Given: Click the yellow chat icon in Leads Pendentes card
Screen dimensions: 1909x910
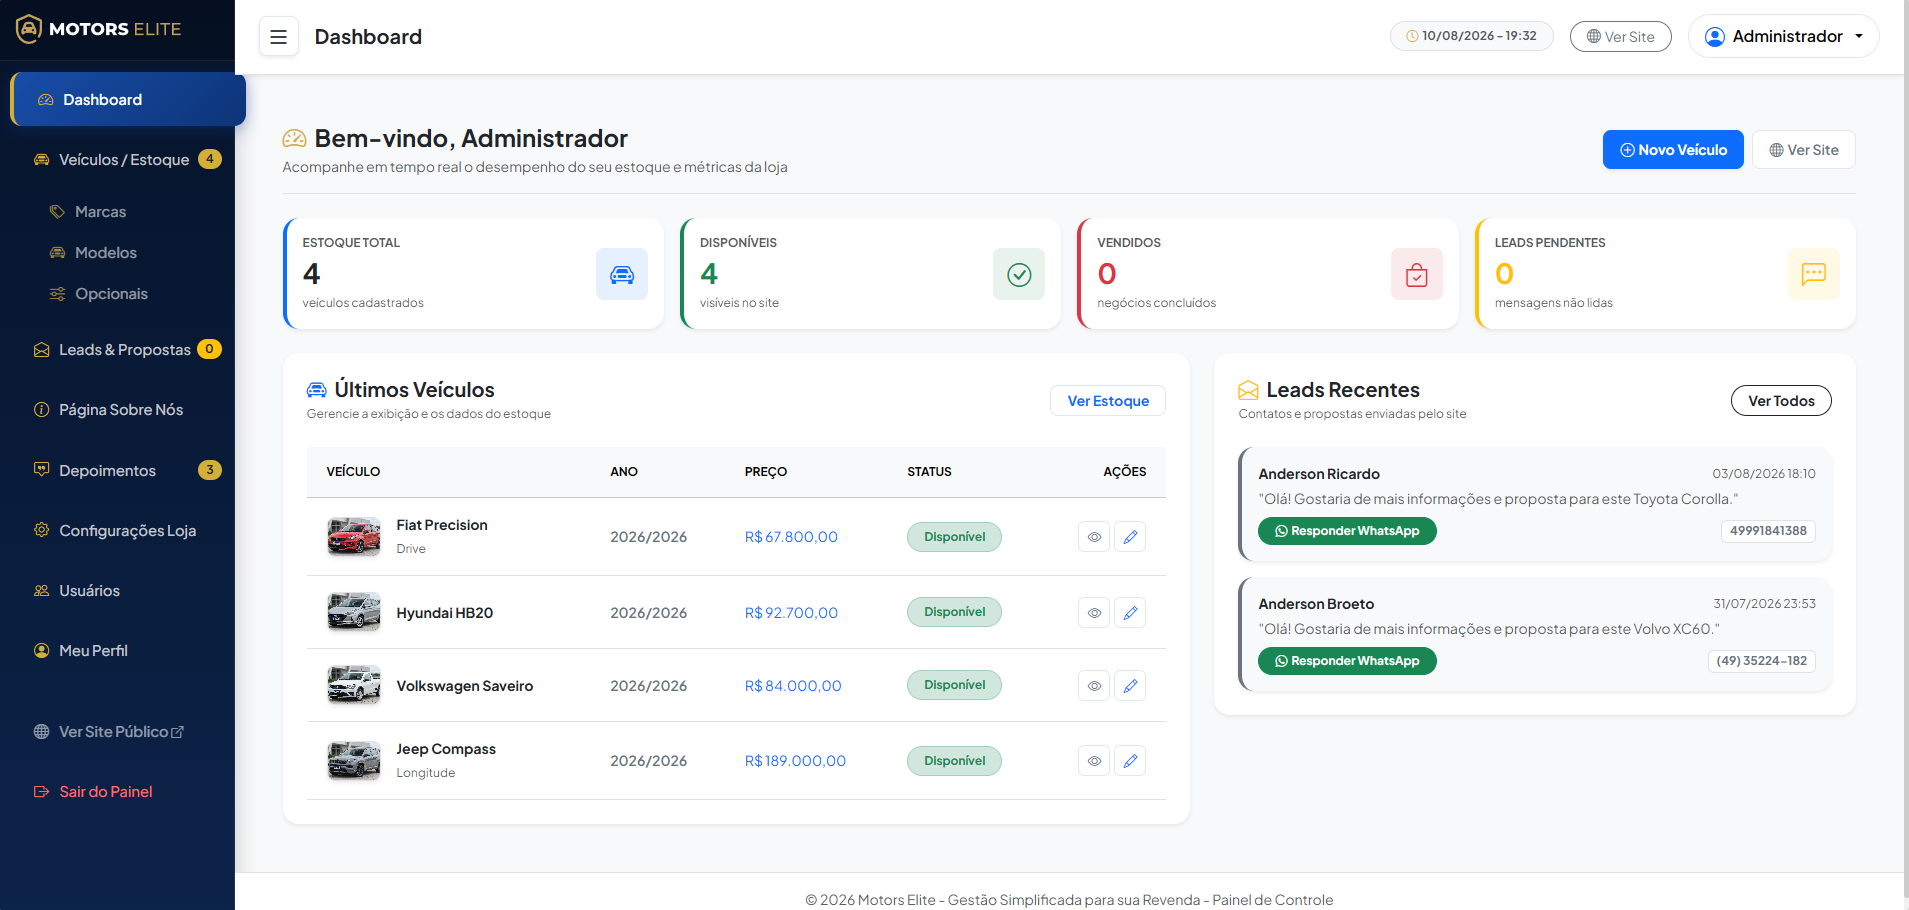Looking at the screenshot, I should click(x=1814, y=274).
